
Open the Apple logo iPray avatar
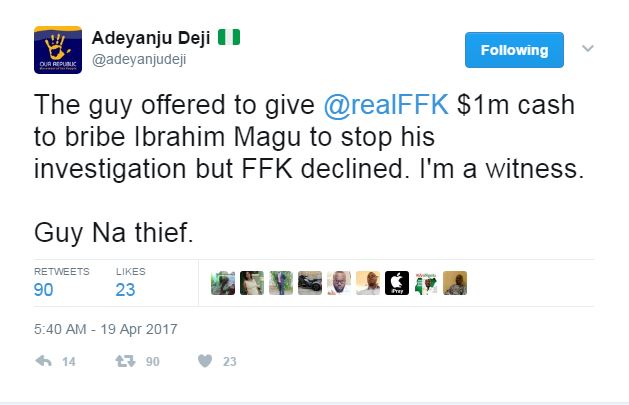pyautogui.click(x=398, y=283)
